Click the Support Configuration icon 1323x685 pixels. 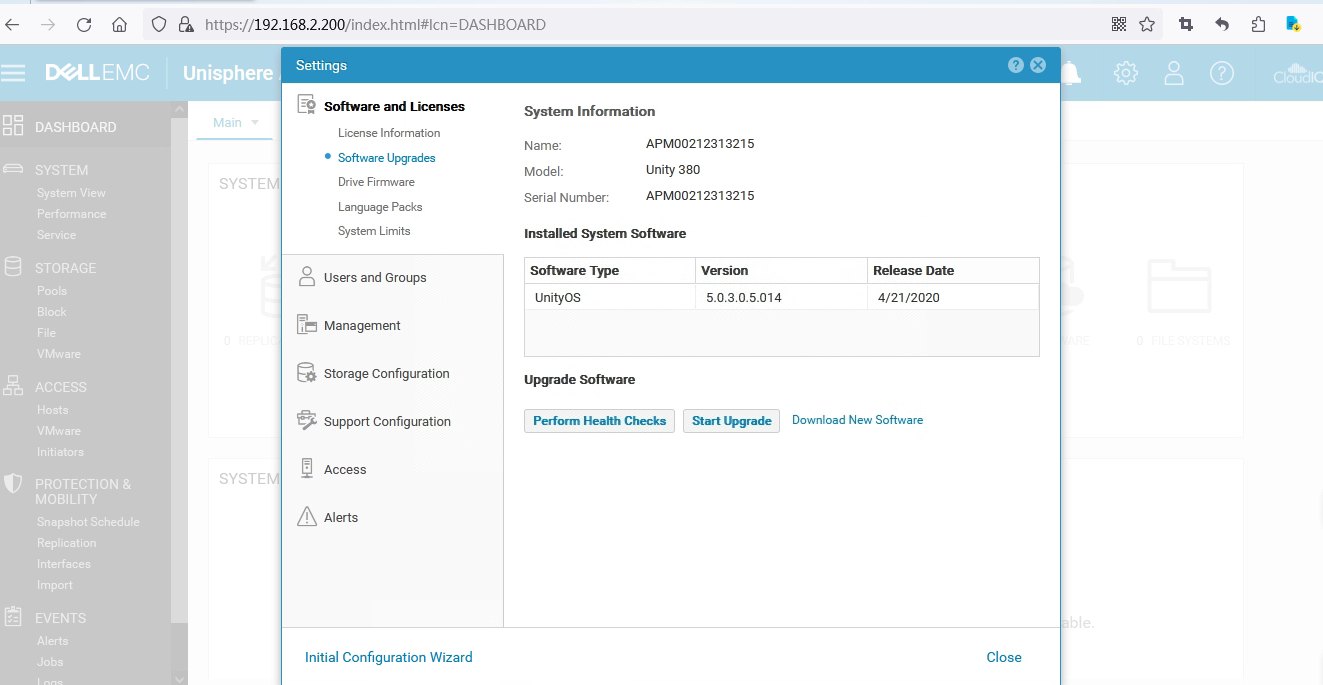pos(307,421)
